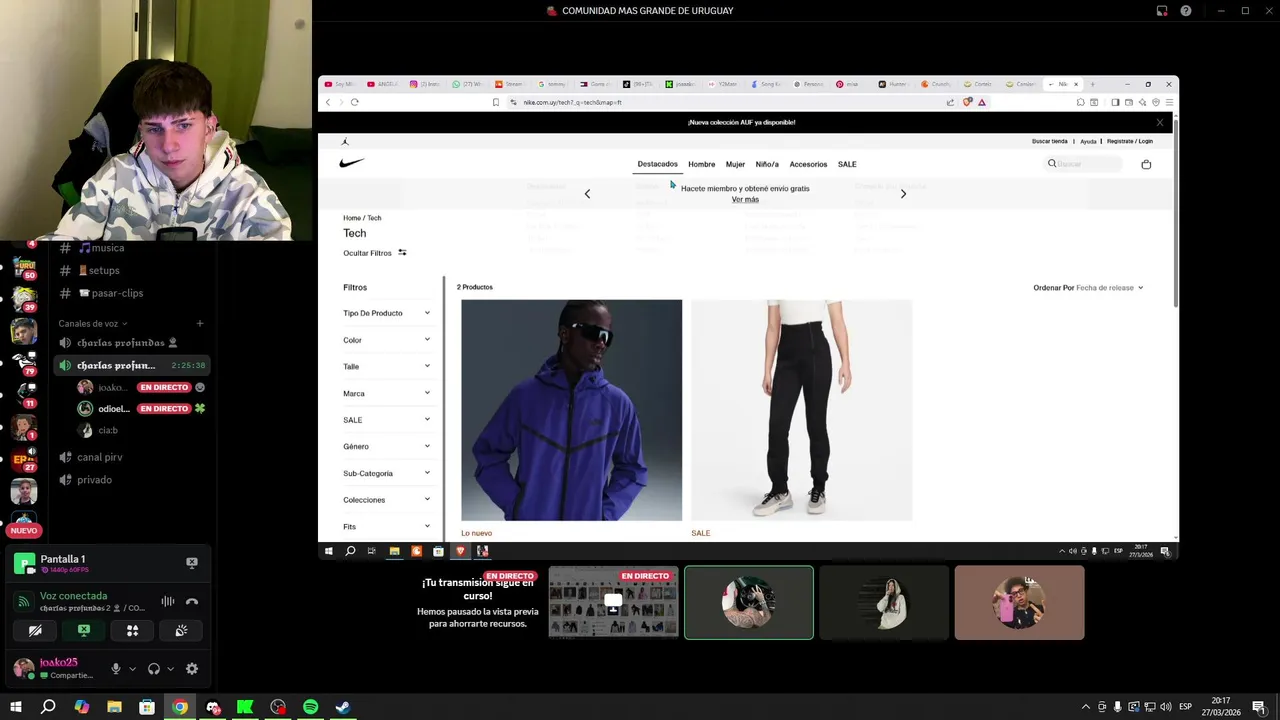Stop streaming Pantalla 1
The width and height of the screenshot is (1280, 720).
pyautogui.click(x=192, y=563)
